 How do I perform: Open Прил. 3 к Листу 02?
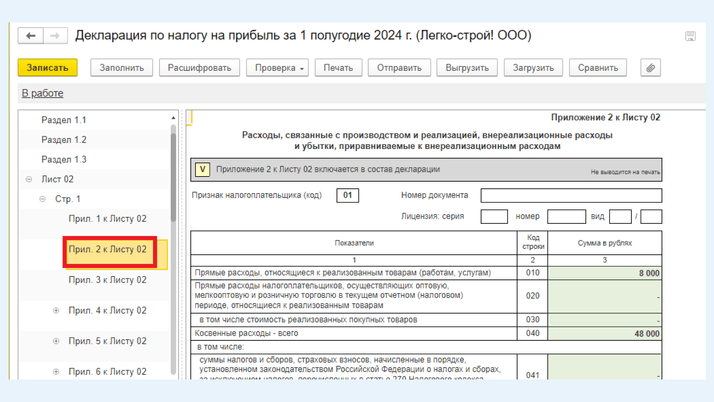coord(107,280)
